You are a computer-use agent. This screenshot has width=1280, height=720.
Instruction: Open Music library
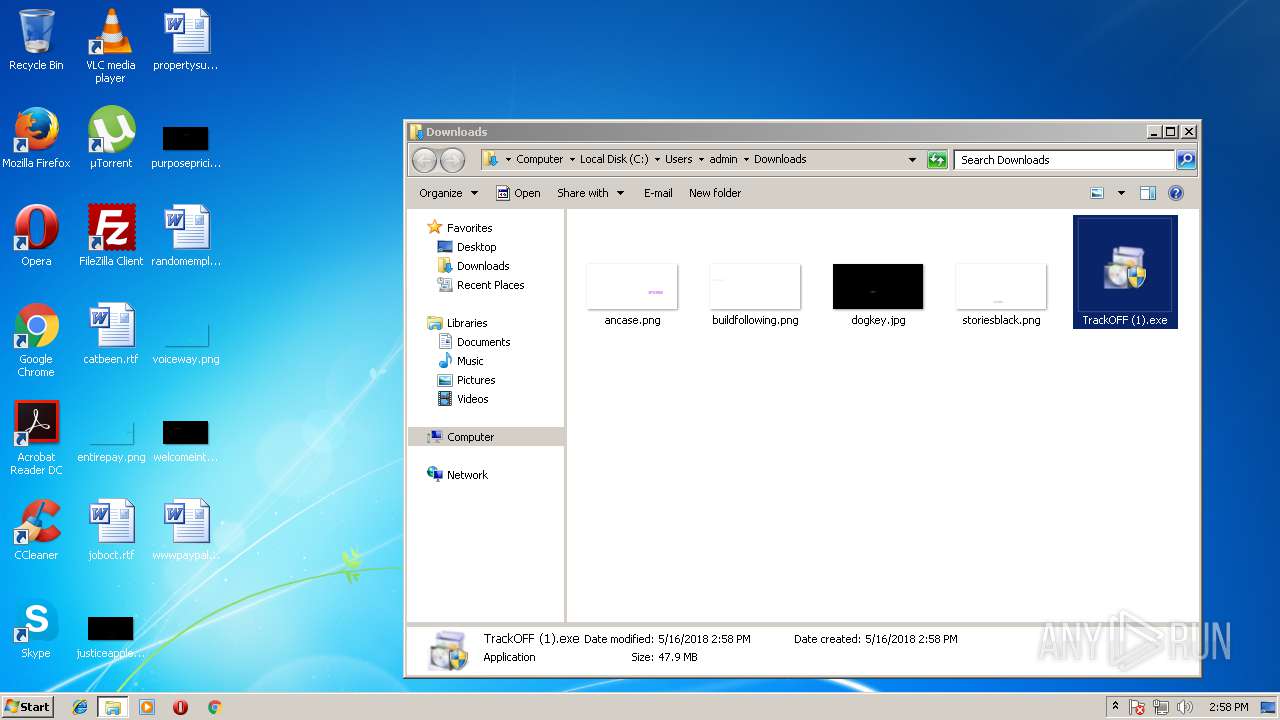(470, 361)
